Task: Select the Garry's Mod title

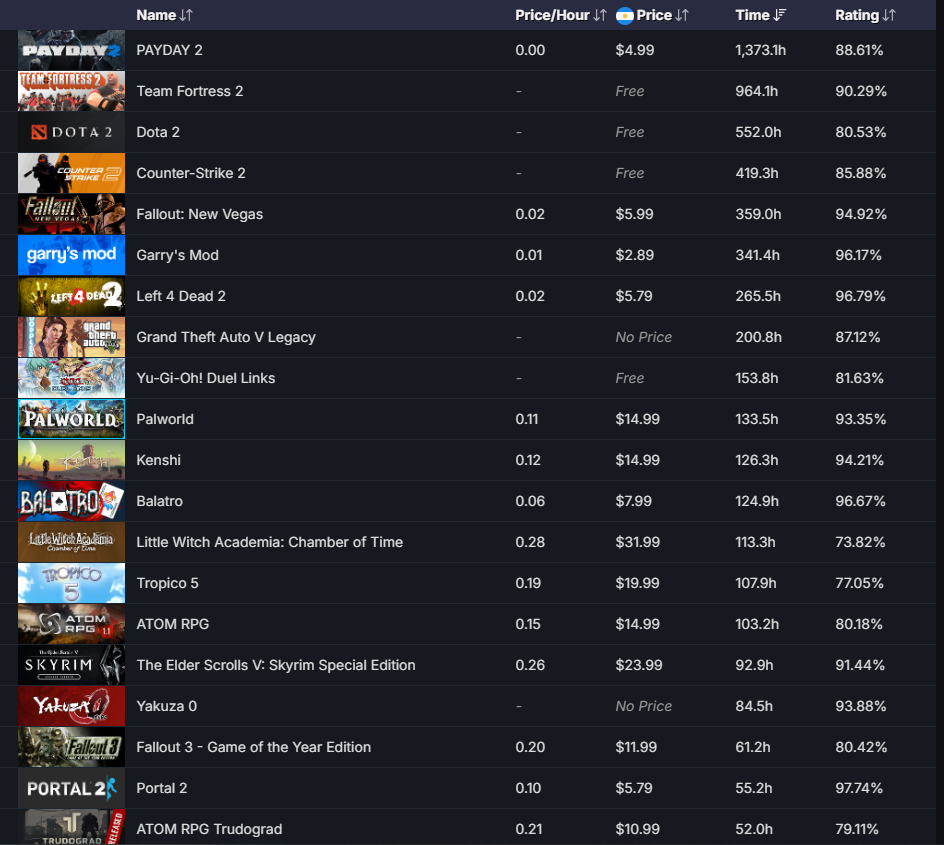Action: tap(177, 255)
